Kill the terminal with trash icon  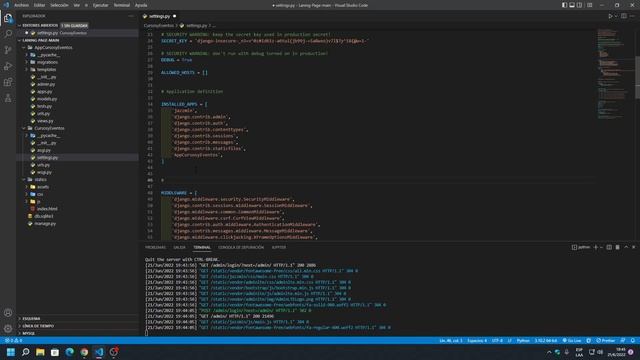click(618, 247)
